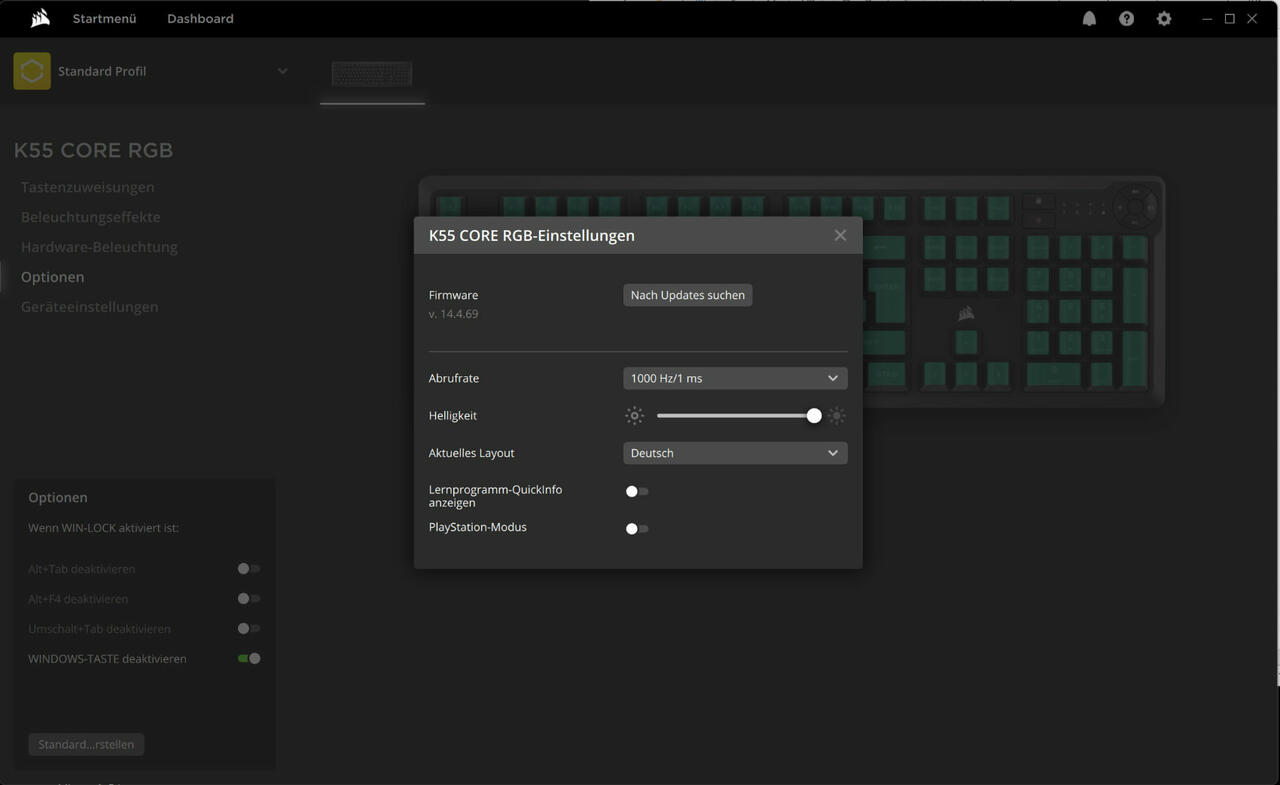Select Hardware-Beleuchtung in sidebar
The image size is (1280, 785).
tap(99, 247)
